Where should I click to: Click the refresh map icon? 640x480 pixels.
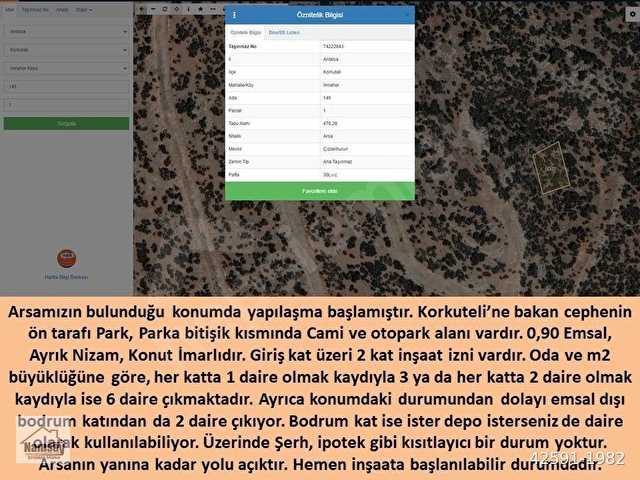(165, 9)
